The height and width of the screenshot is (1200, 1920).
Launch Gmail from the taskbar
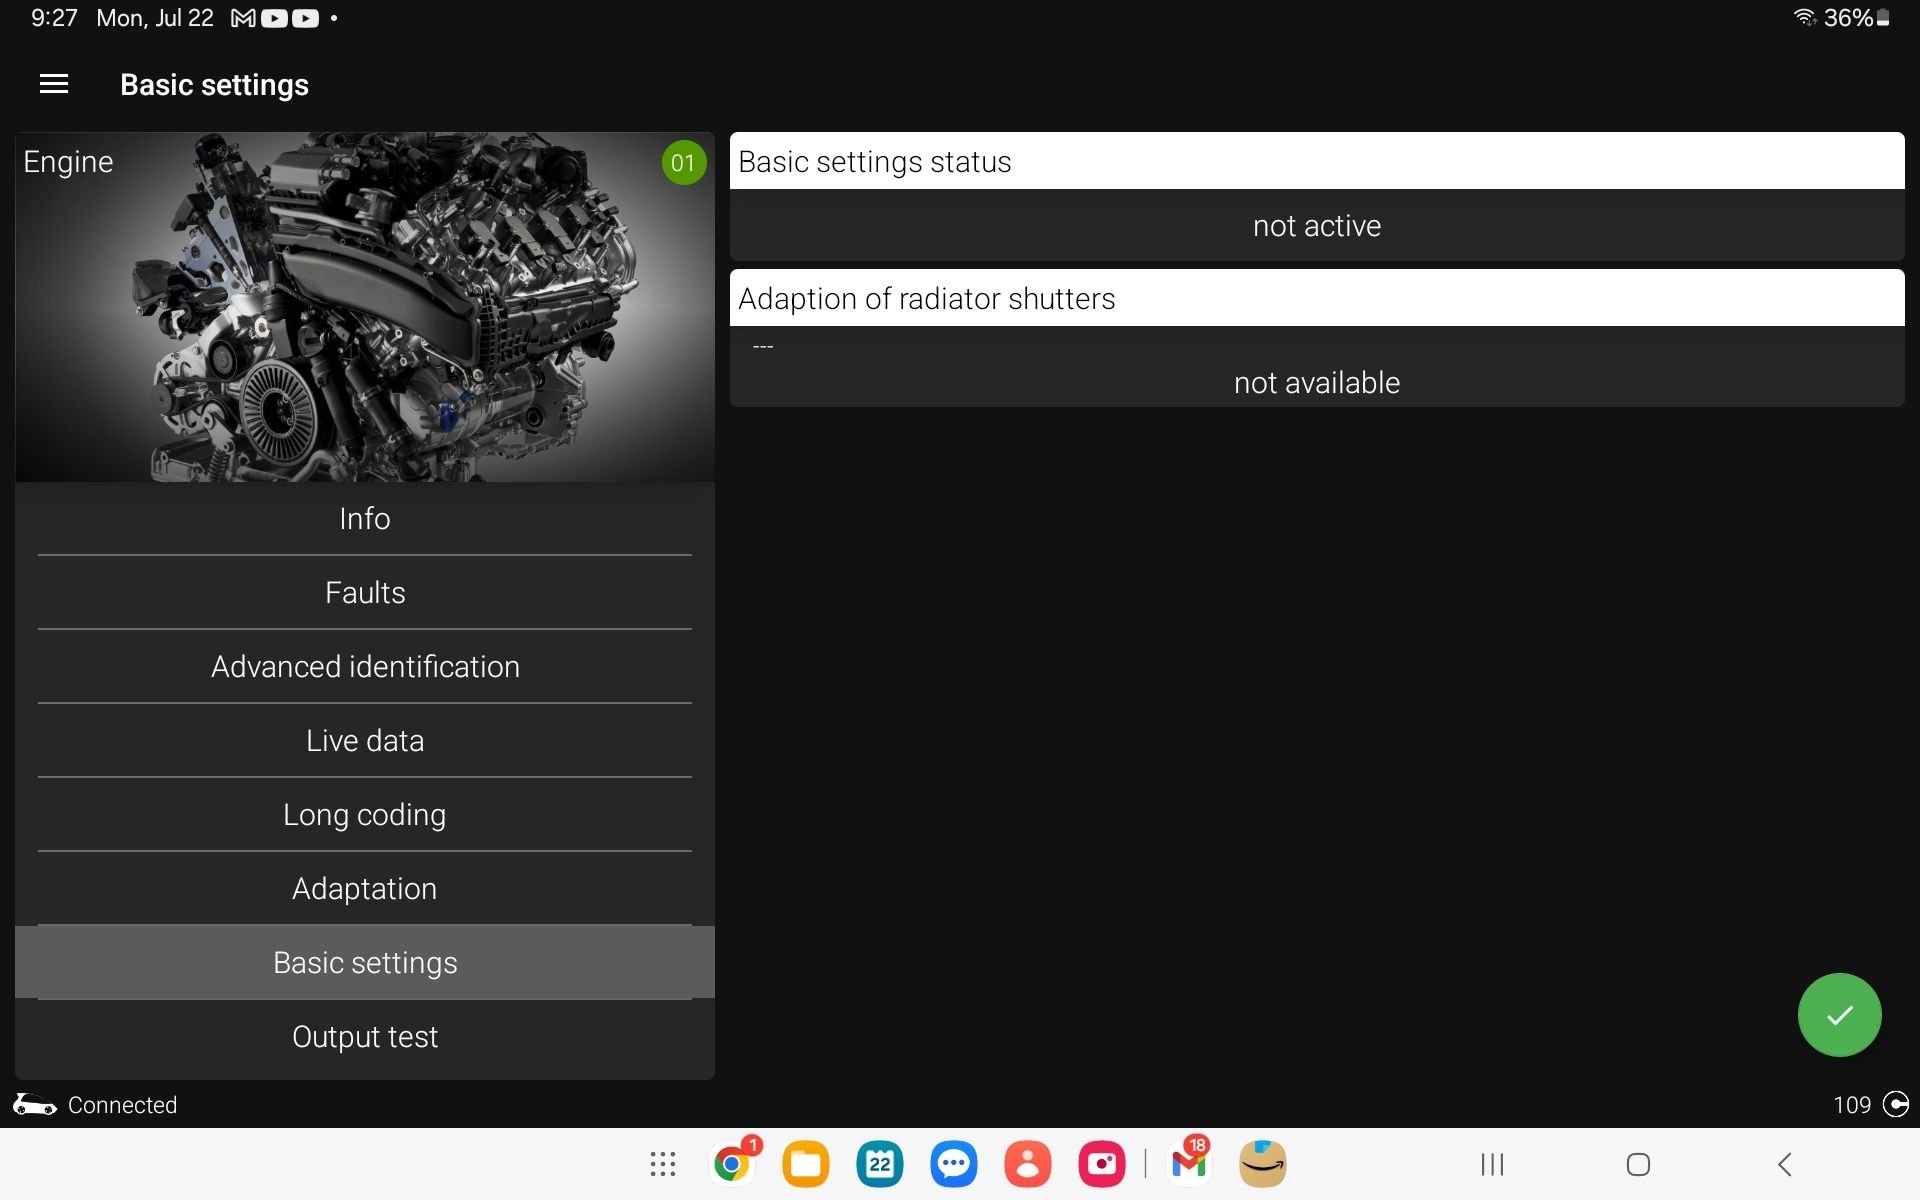pos(1189,1164)
